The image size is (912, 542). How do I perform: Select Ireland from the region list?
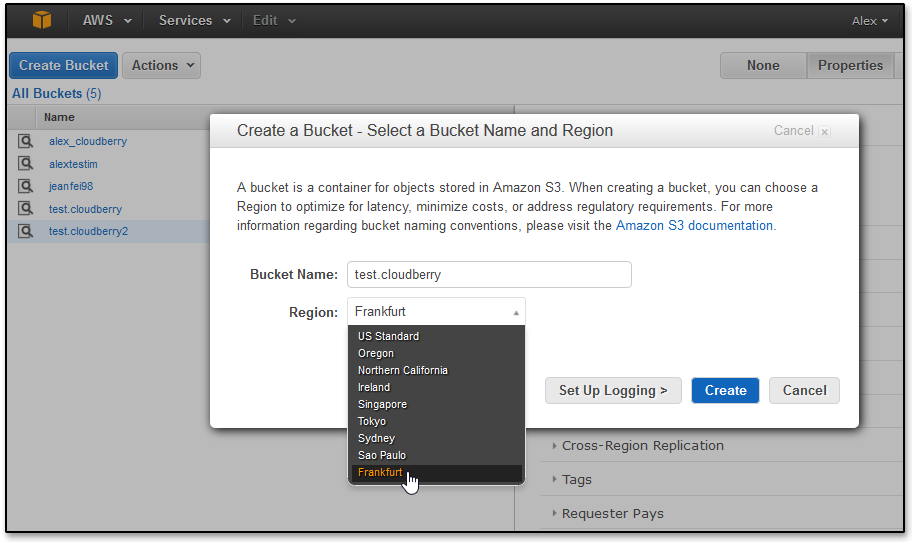[x=374, y=387]
